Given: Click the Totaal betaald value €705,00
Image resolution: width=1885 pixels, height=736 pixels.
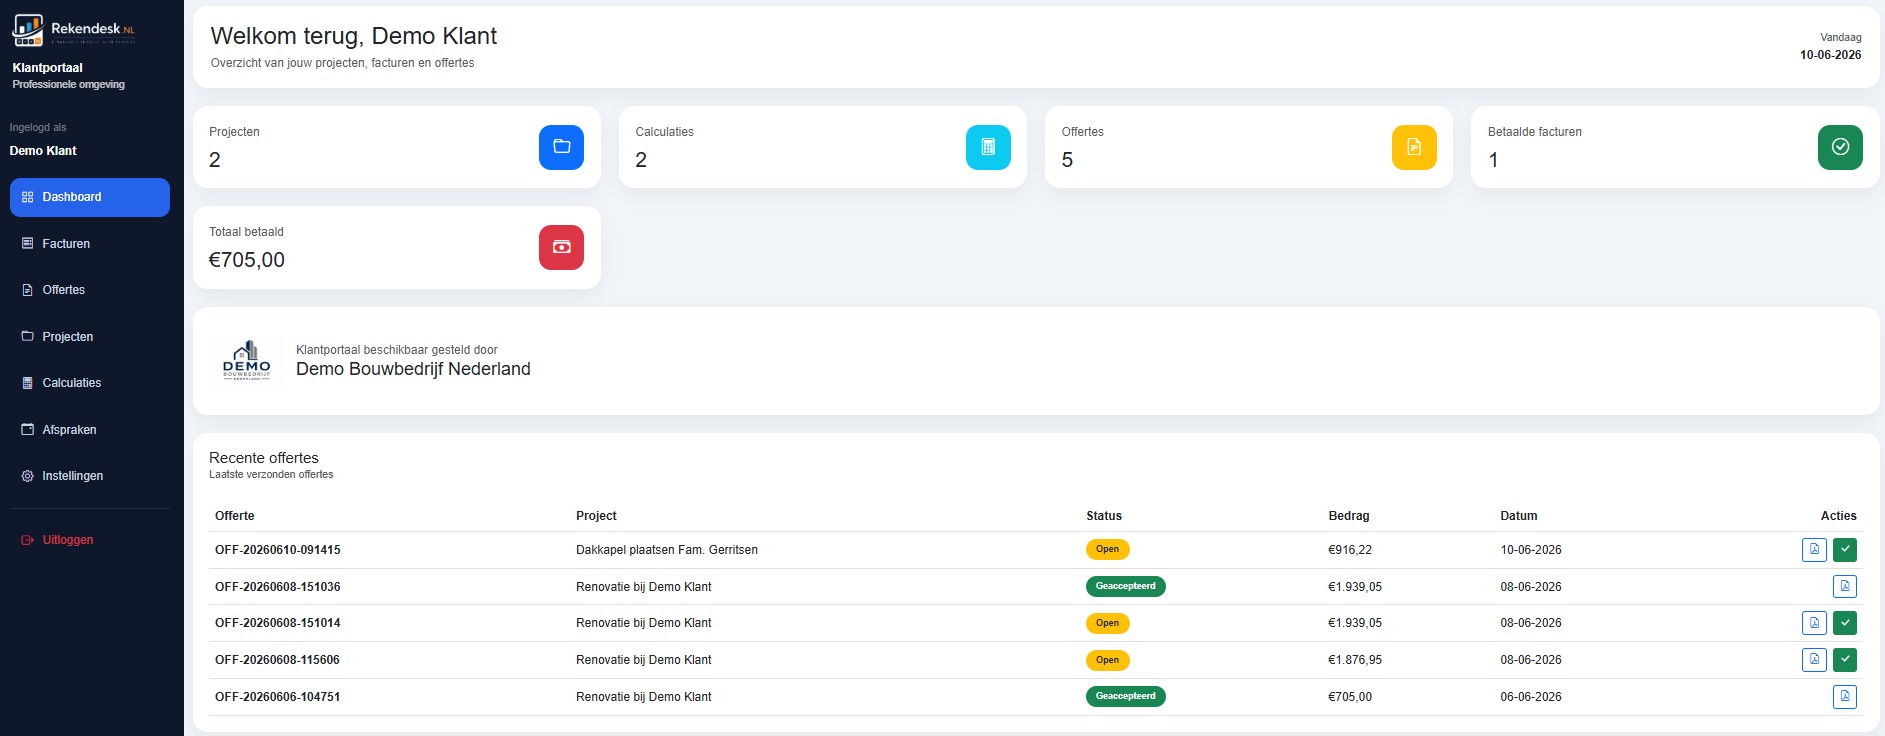Looking at the screenshot, I should 247,260.
